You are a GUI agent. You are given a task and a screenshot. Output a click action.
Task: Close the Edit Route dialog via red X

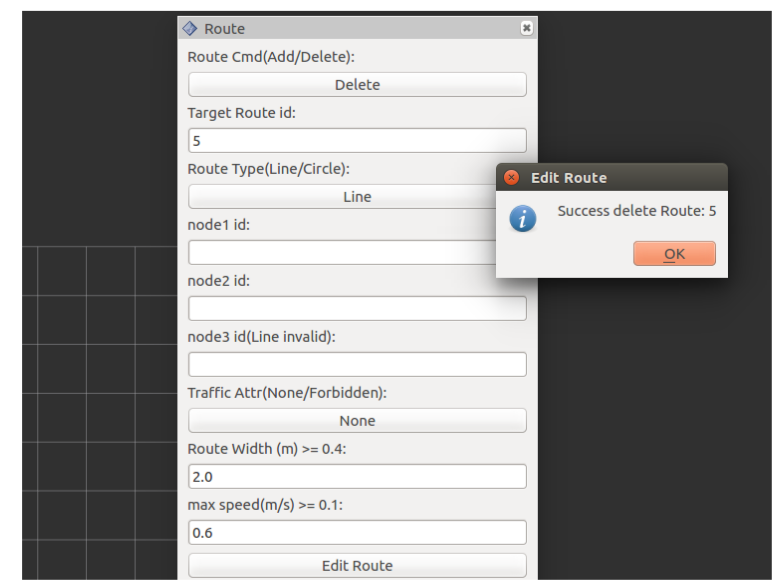point(512,178)
